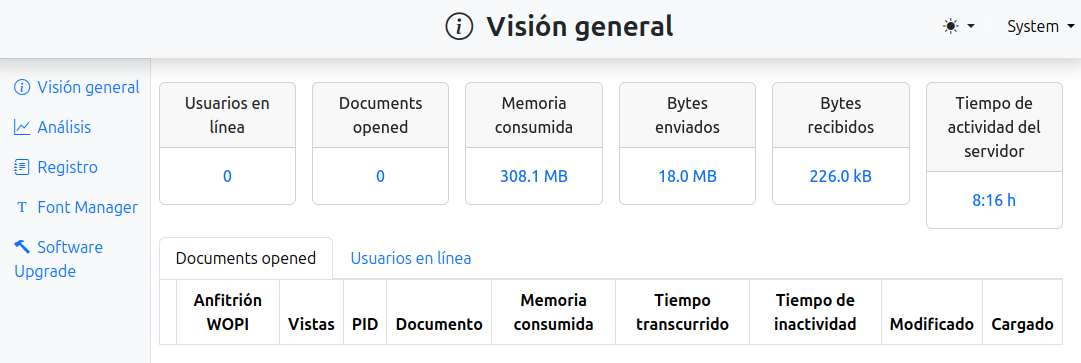
Task: Select the Documents opened tab
Action: point(246,258)
